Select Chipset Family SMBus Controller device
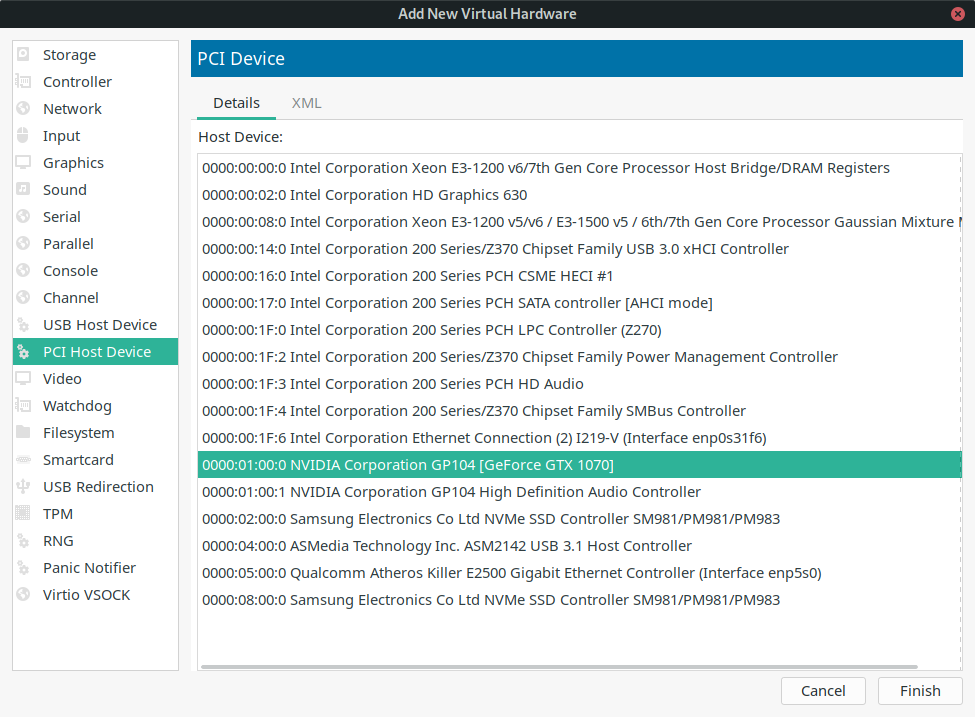Screen dimensions: 975x717 579,411
